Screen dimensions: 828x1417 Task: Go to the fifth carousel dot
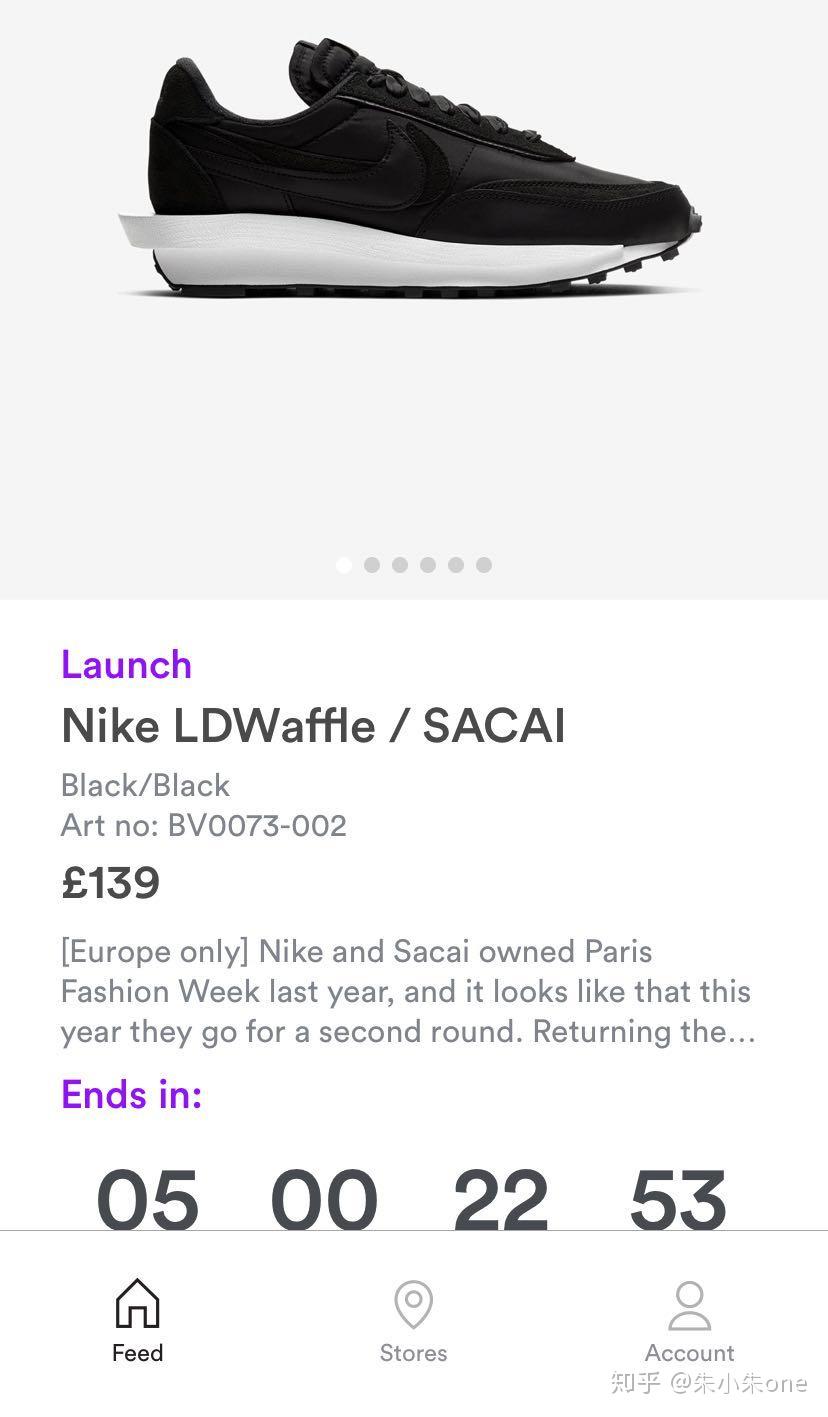(x=456, y=565)
